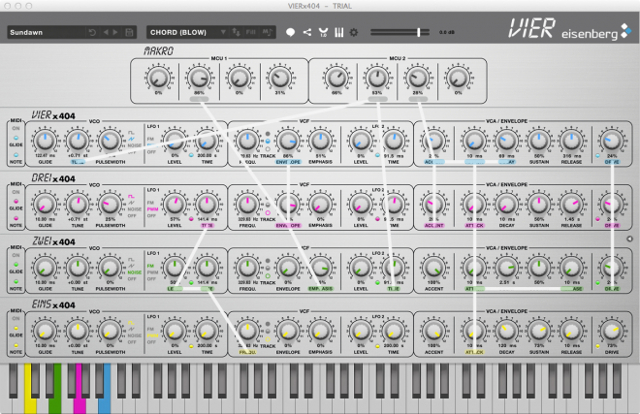The image size is (640, 414).
Task: Toggle VIER DRIVE LED
Action: (x=598, y=156)
